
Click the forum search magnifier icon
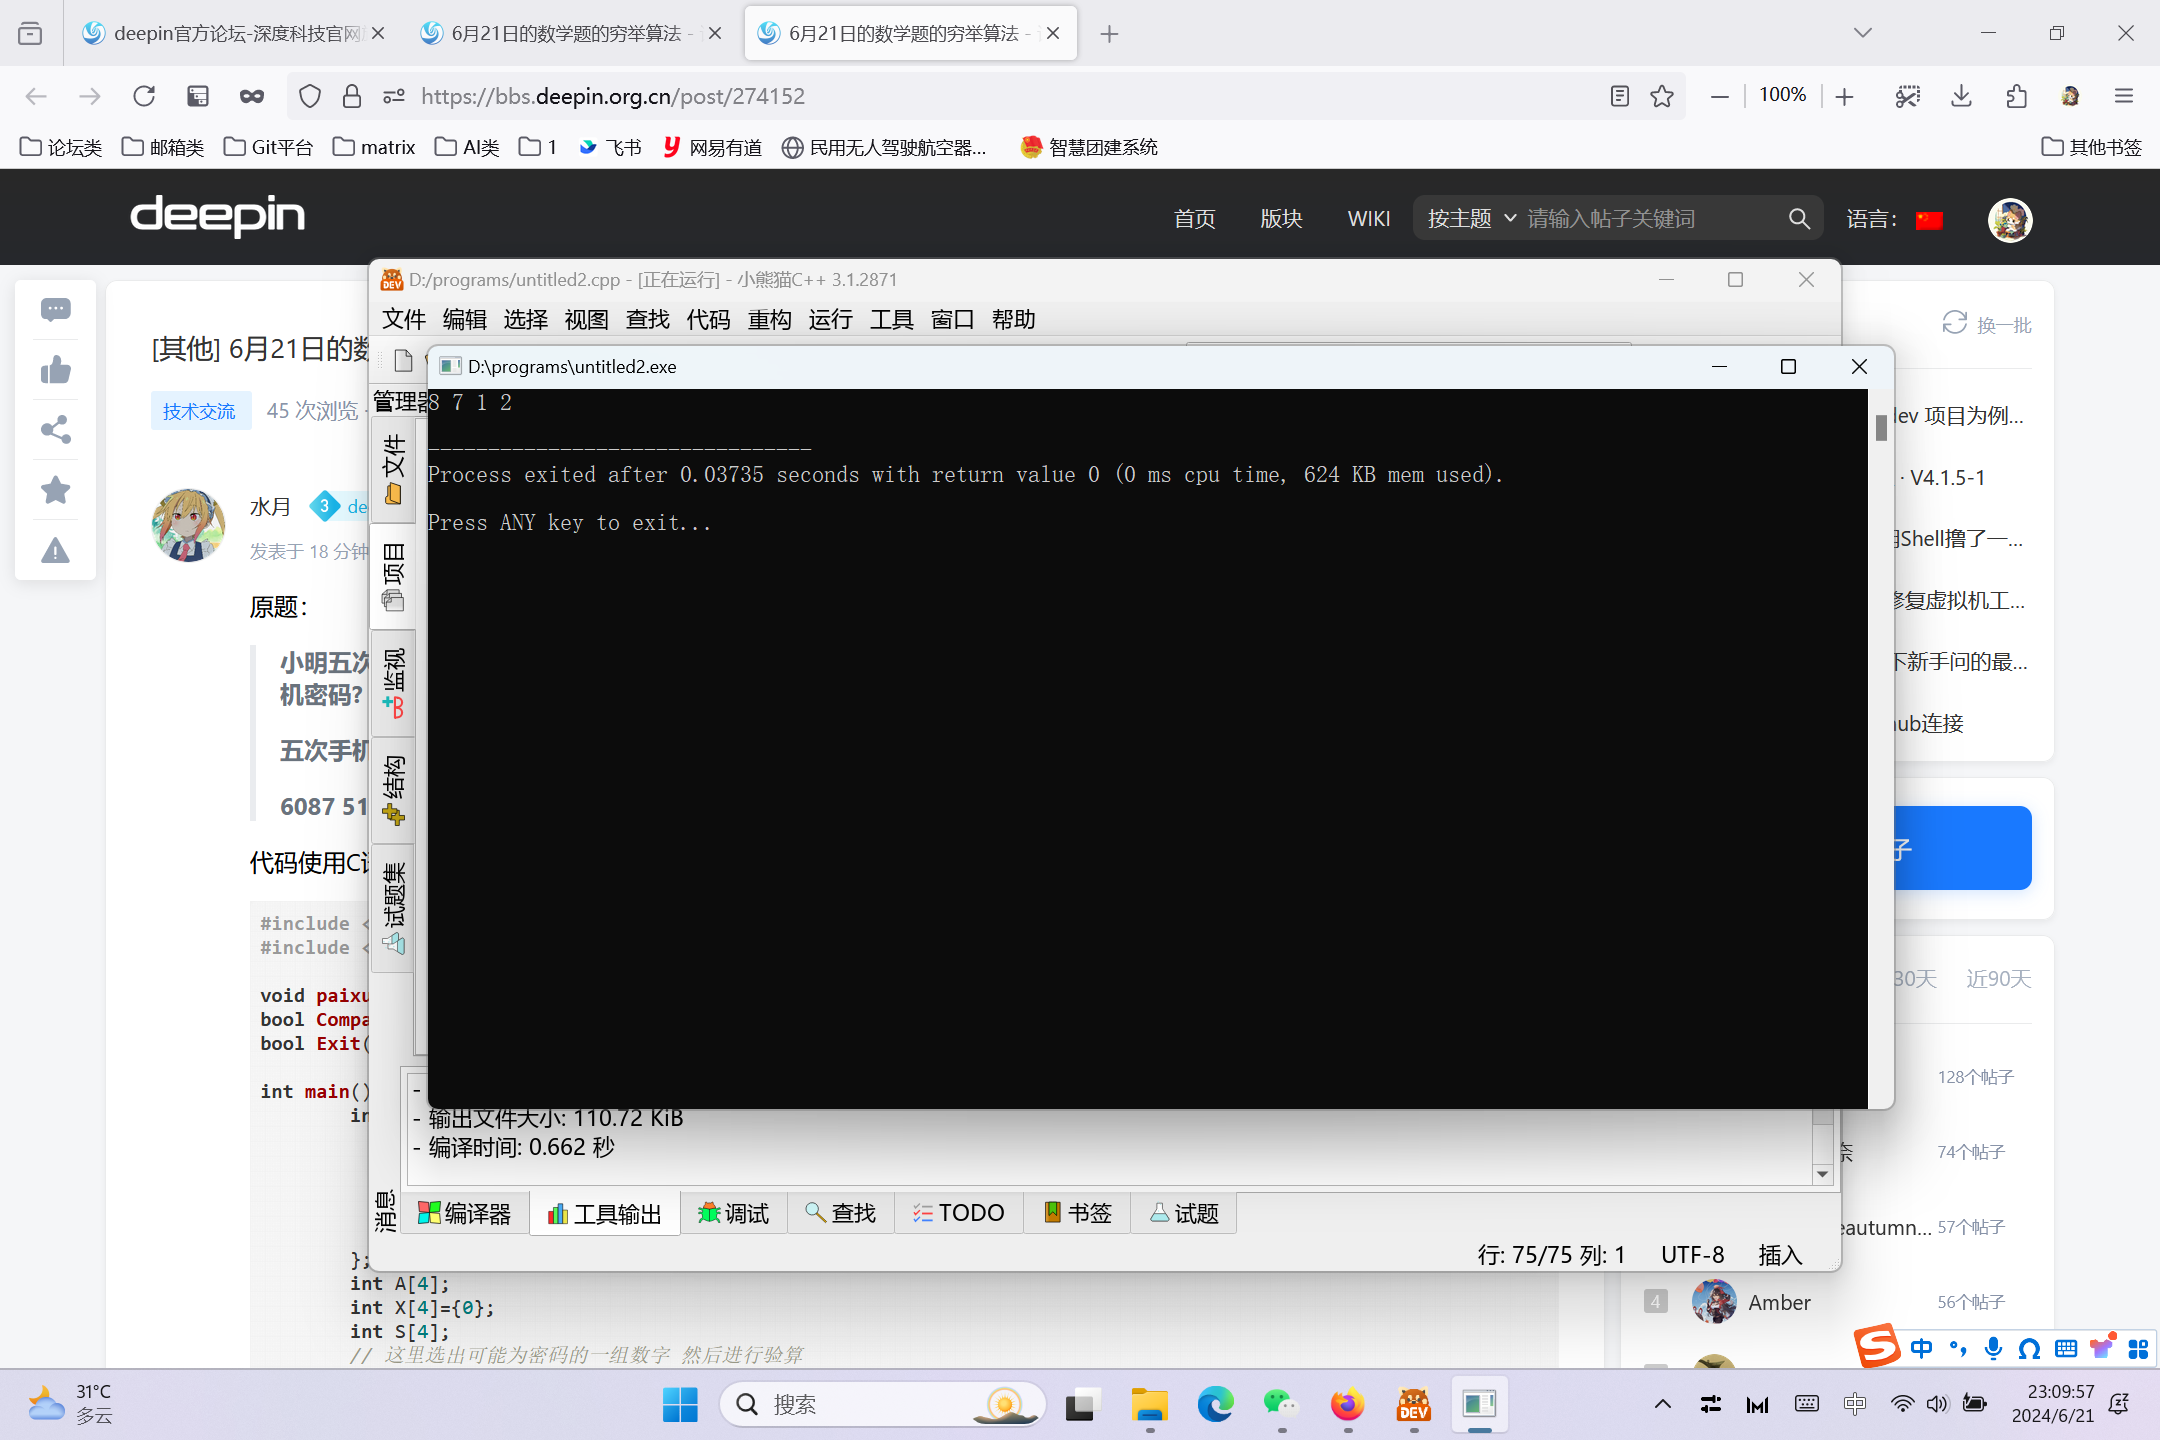tap(1799, 219)
